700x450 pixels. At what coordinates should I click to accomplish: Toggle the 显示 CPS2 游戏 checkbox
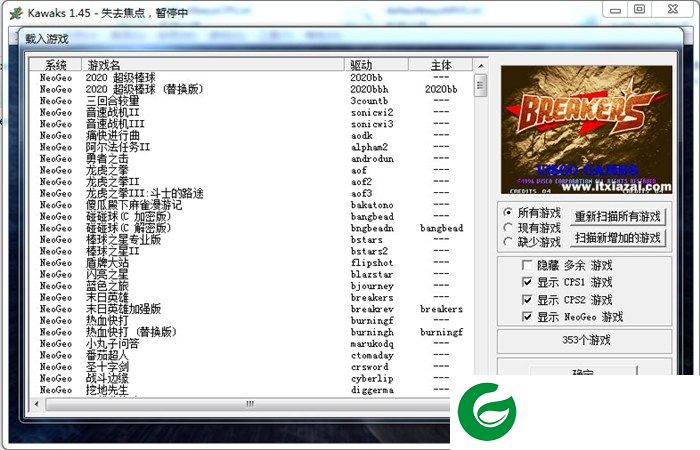(x=527, y=300)
